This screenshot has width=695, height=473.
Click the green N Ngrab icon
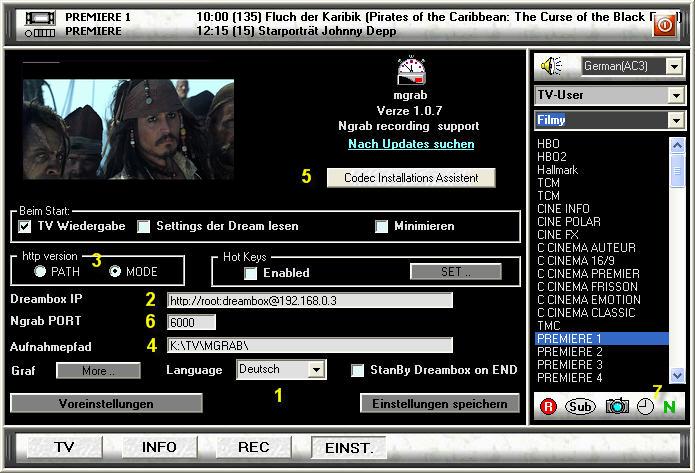click(x=669, y=407)
